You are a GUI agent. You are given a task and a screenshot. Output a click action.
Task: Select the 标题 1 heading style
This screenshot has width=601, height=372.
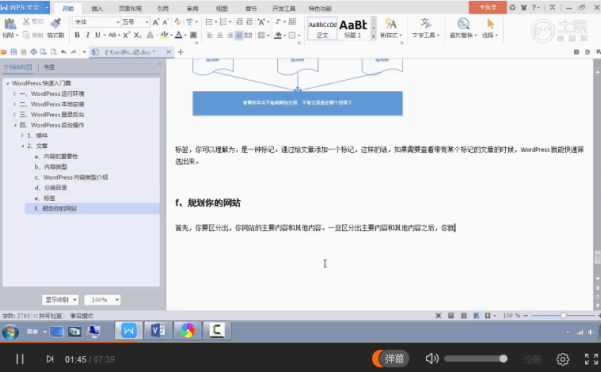coord(353,28)
